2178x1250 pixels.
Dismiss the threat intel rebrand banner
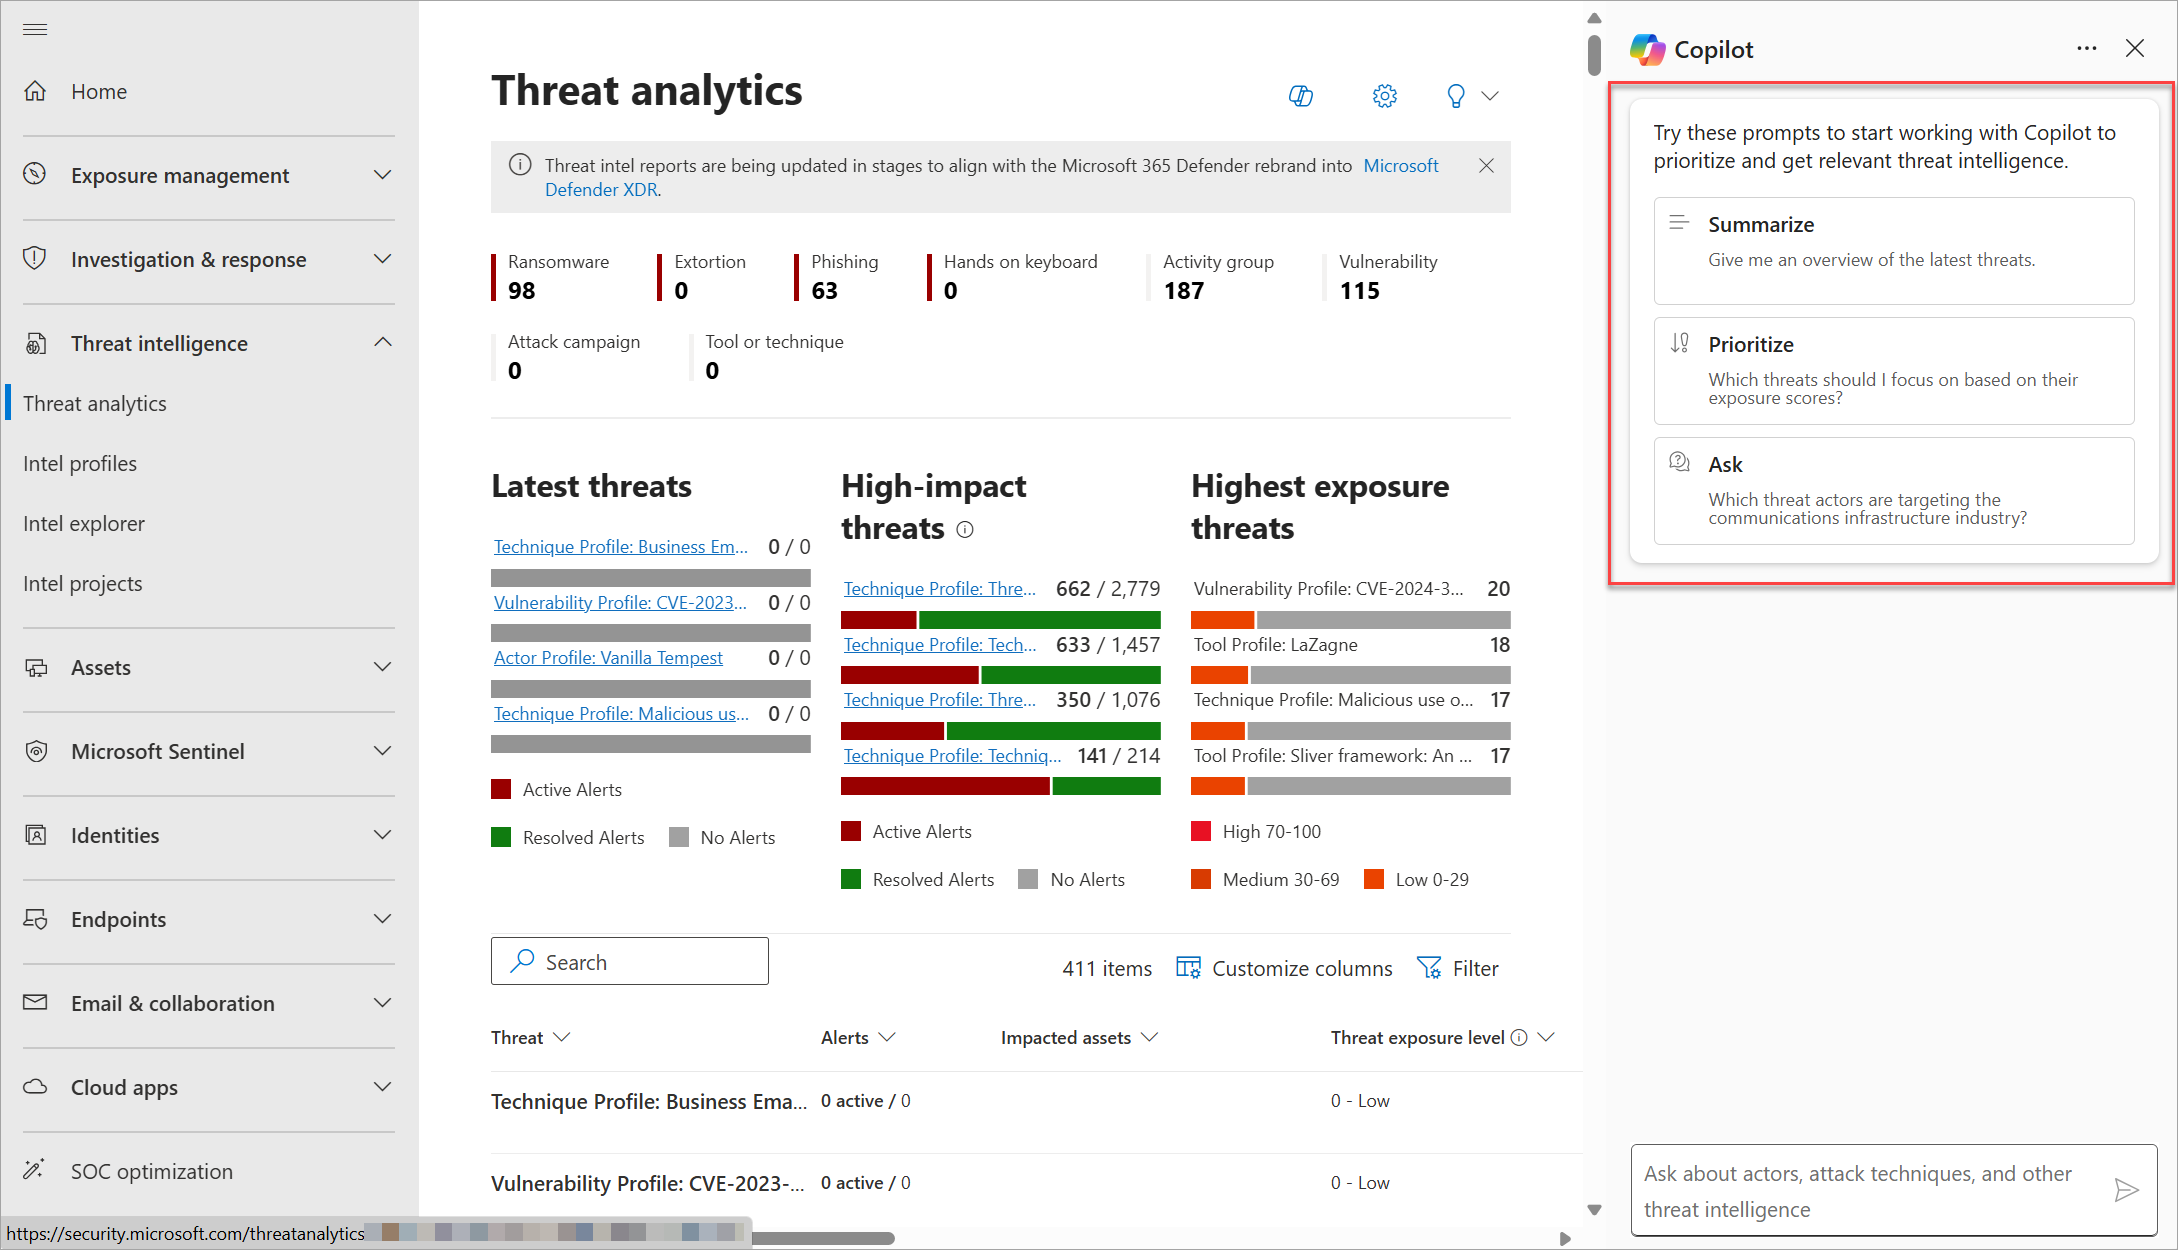point(1486,166)
